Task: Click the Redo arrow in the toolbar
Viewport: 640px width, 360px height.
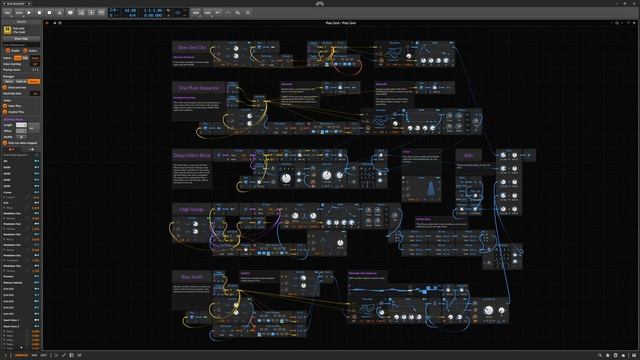Action: tap(228, 13)
